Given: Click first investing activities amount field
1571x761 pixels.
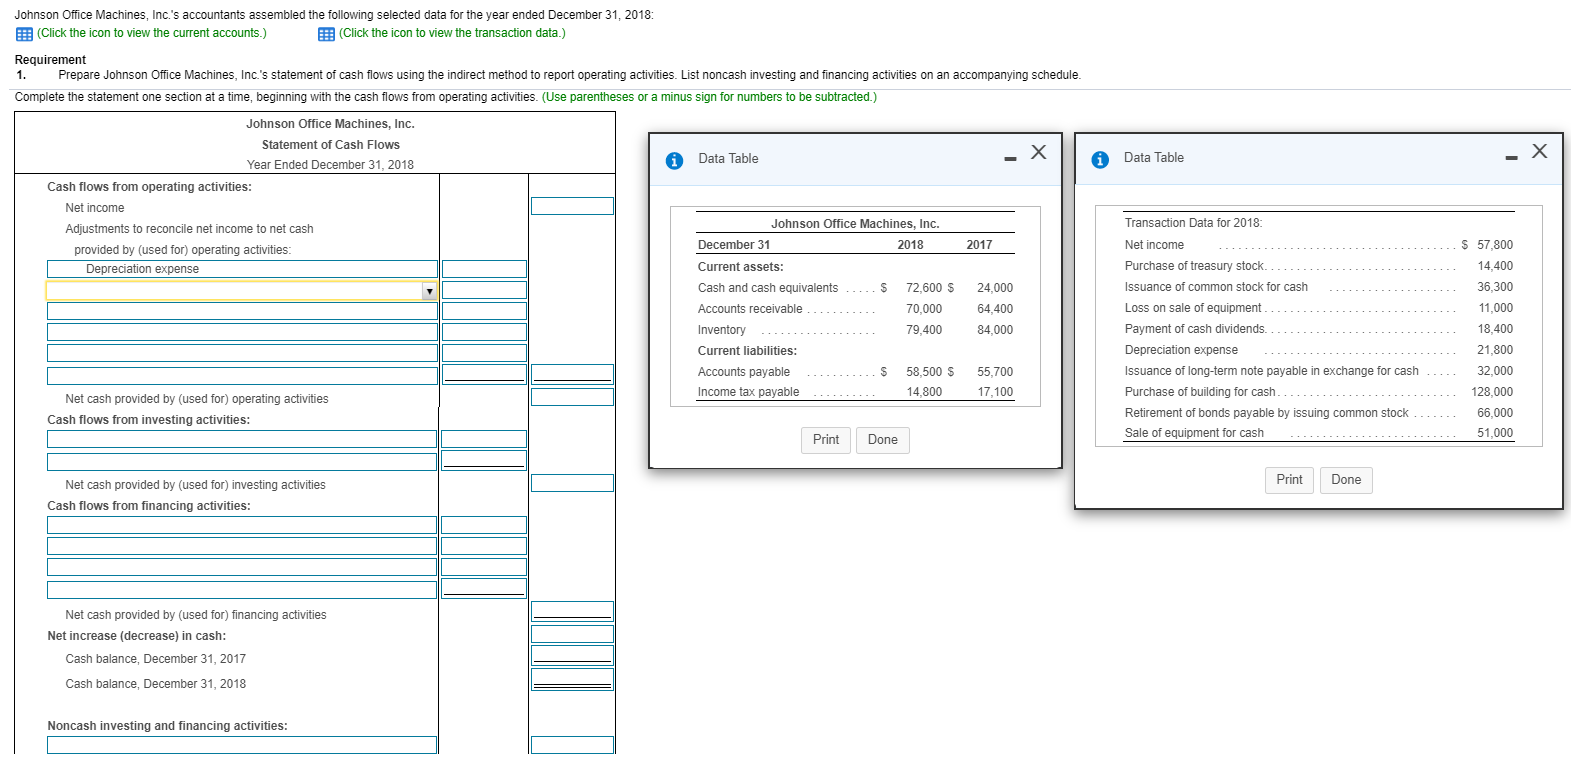Looking at the screenshot, I should (484, 439).
